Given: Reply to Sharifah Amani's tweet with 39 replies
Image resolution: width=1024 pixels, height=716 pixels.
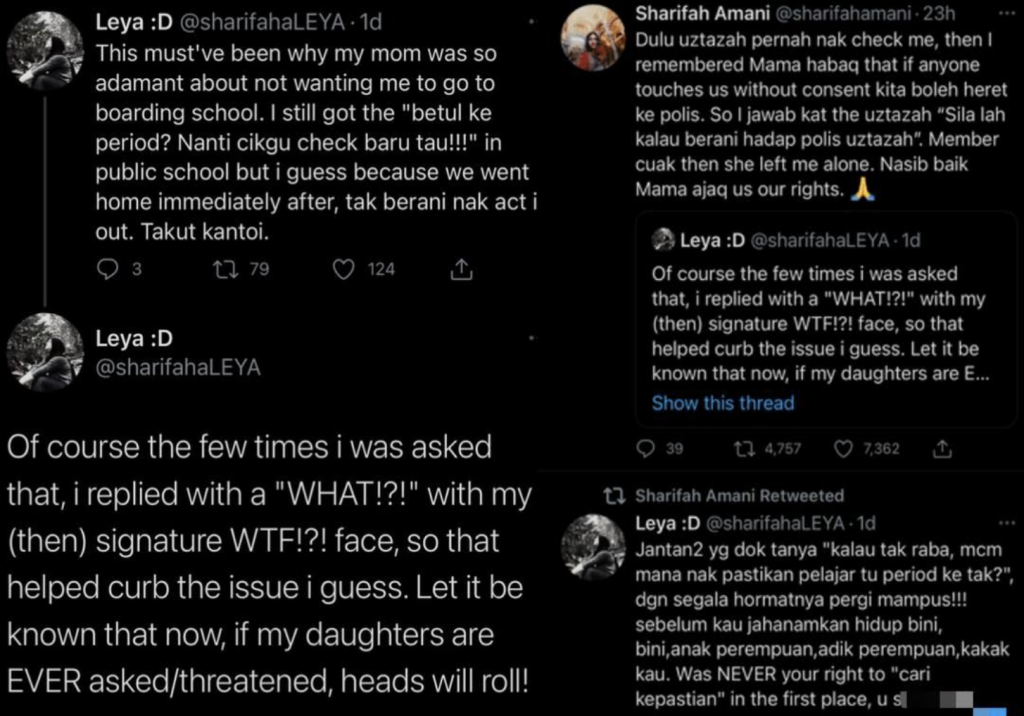Looking at the screenshot, I should [x=645, y=449].
